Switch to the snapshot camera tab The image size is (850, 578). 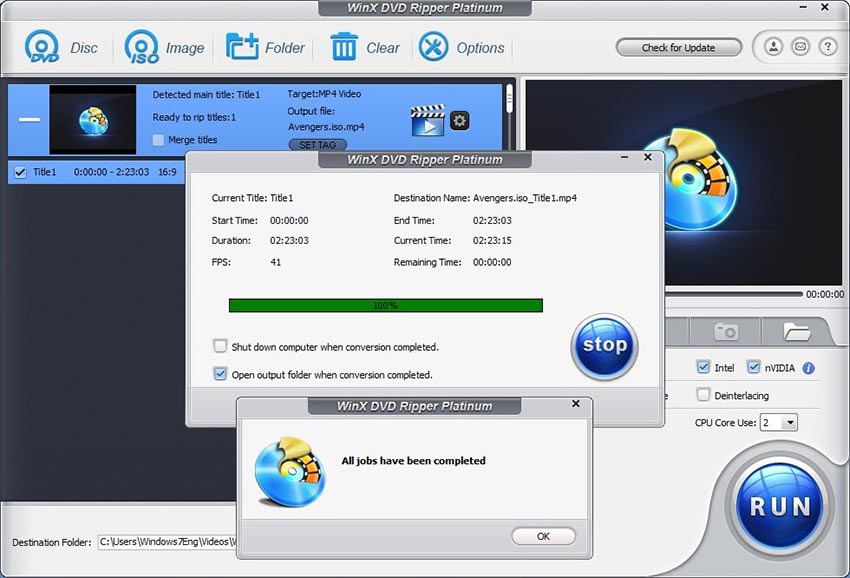[725, 331]
